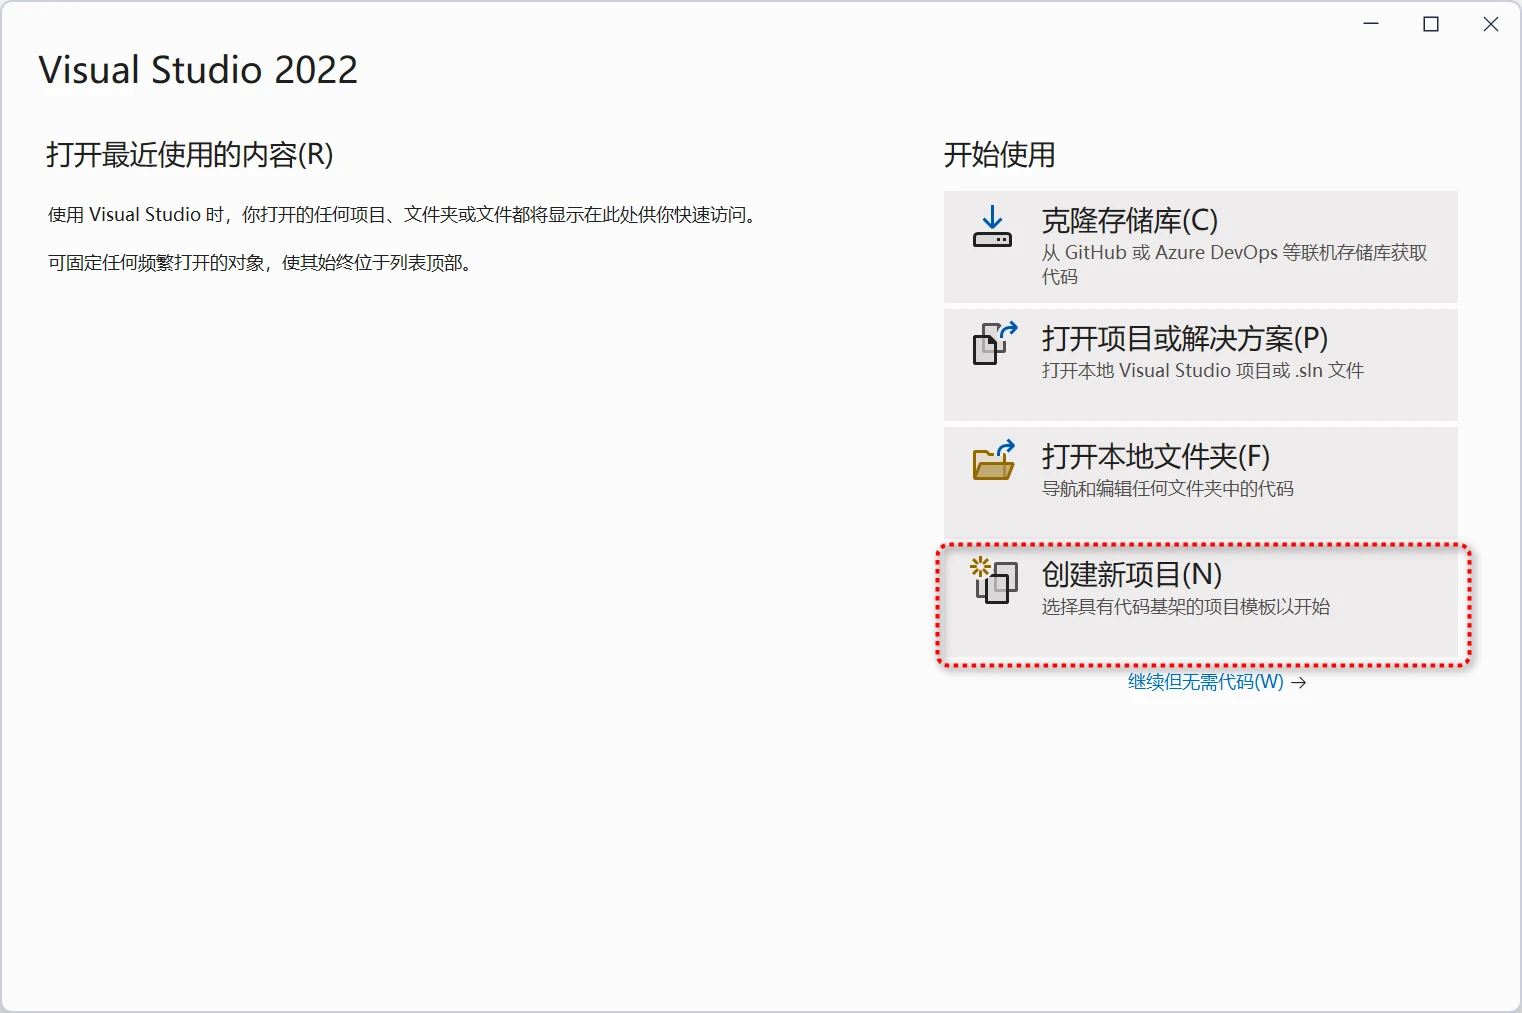
Task: Click the create new project icon
Action: [994, 580]
